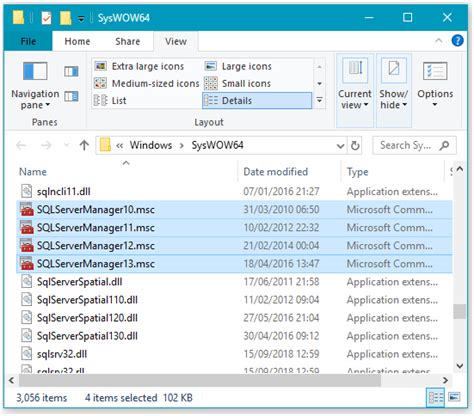
Task: Open Customize Quick Access Toolbar dropdown
Action: [x=81, y=19]
